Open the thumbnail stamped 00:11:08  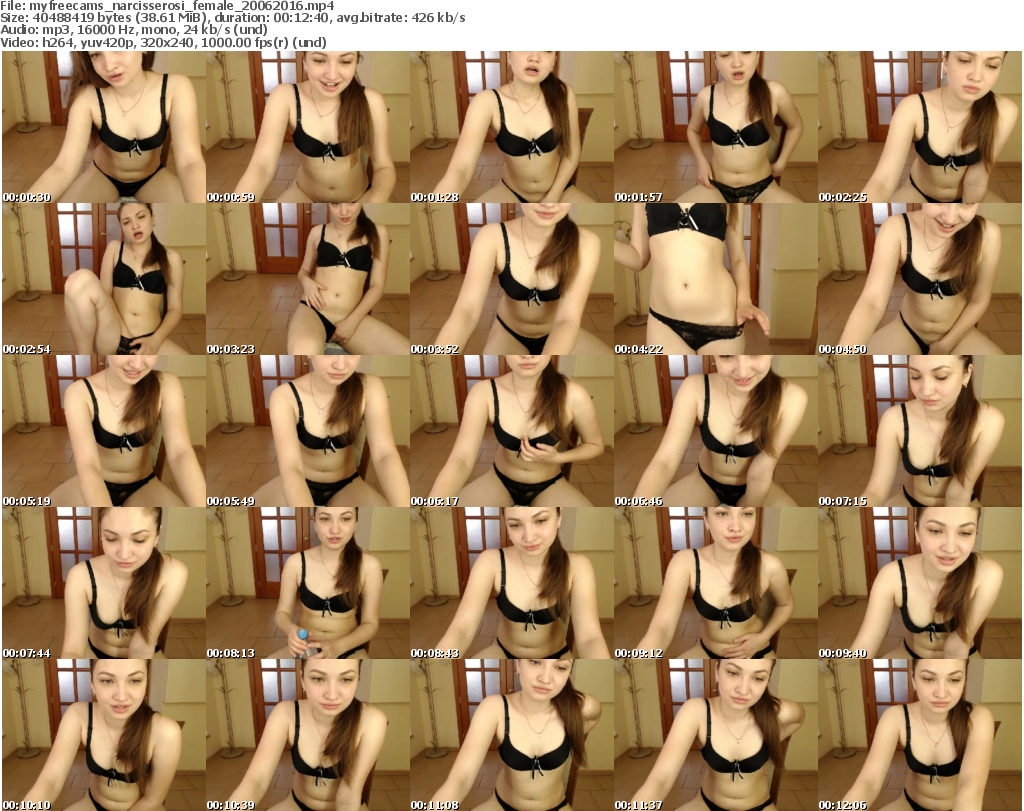(512, 735)
